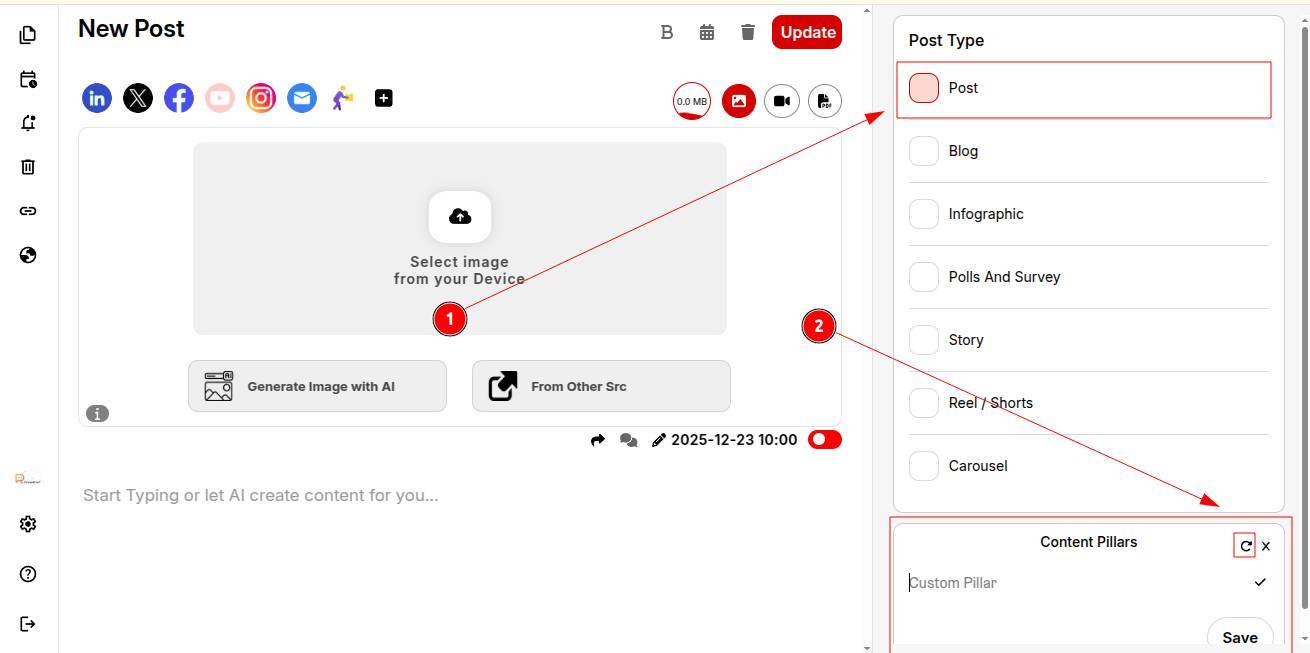Check the Infographic post type box
The width and height of the screenshot is (1310, 653).
pos(923,214)
